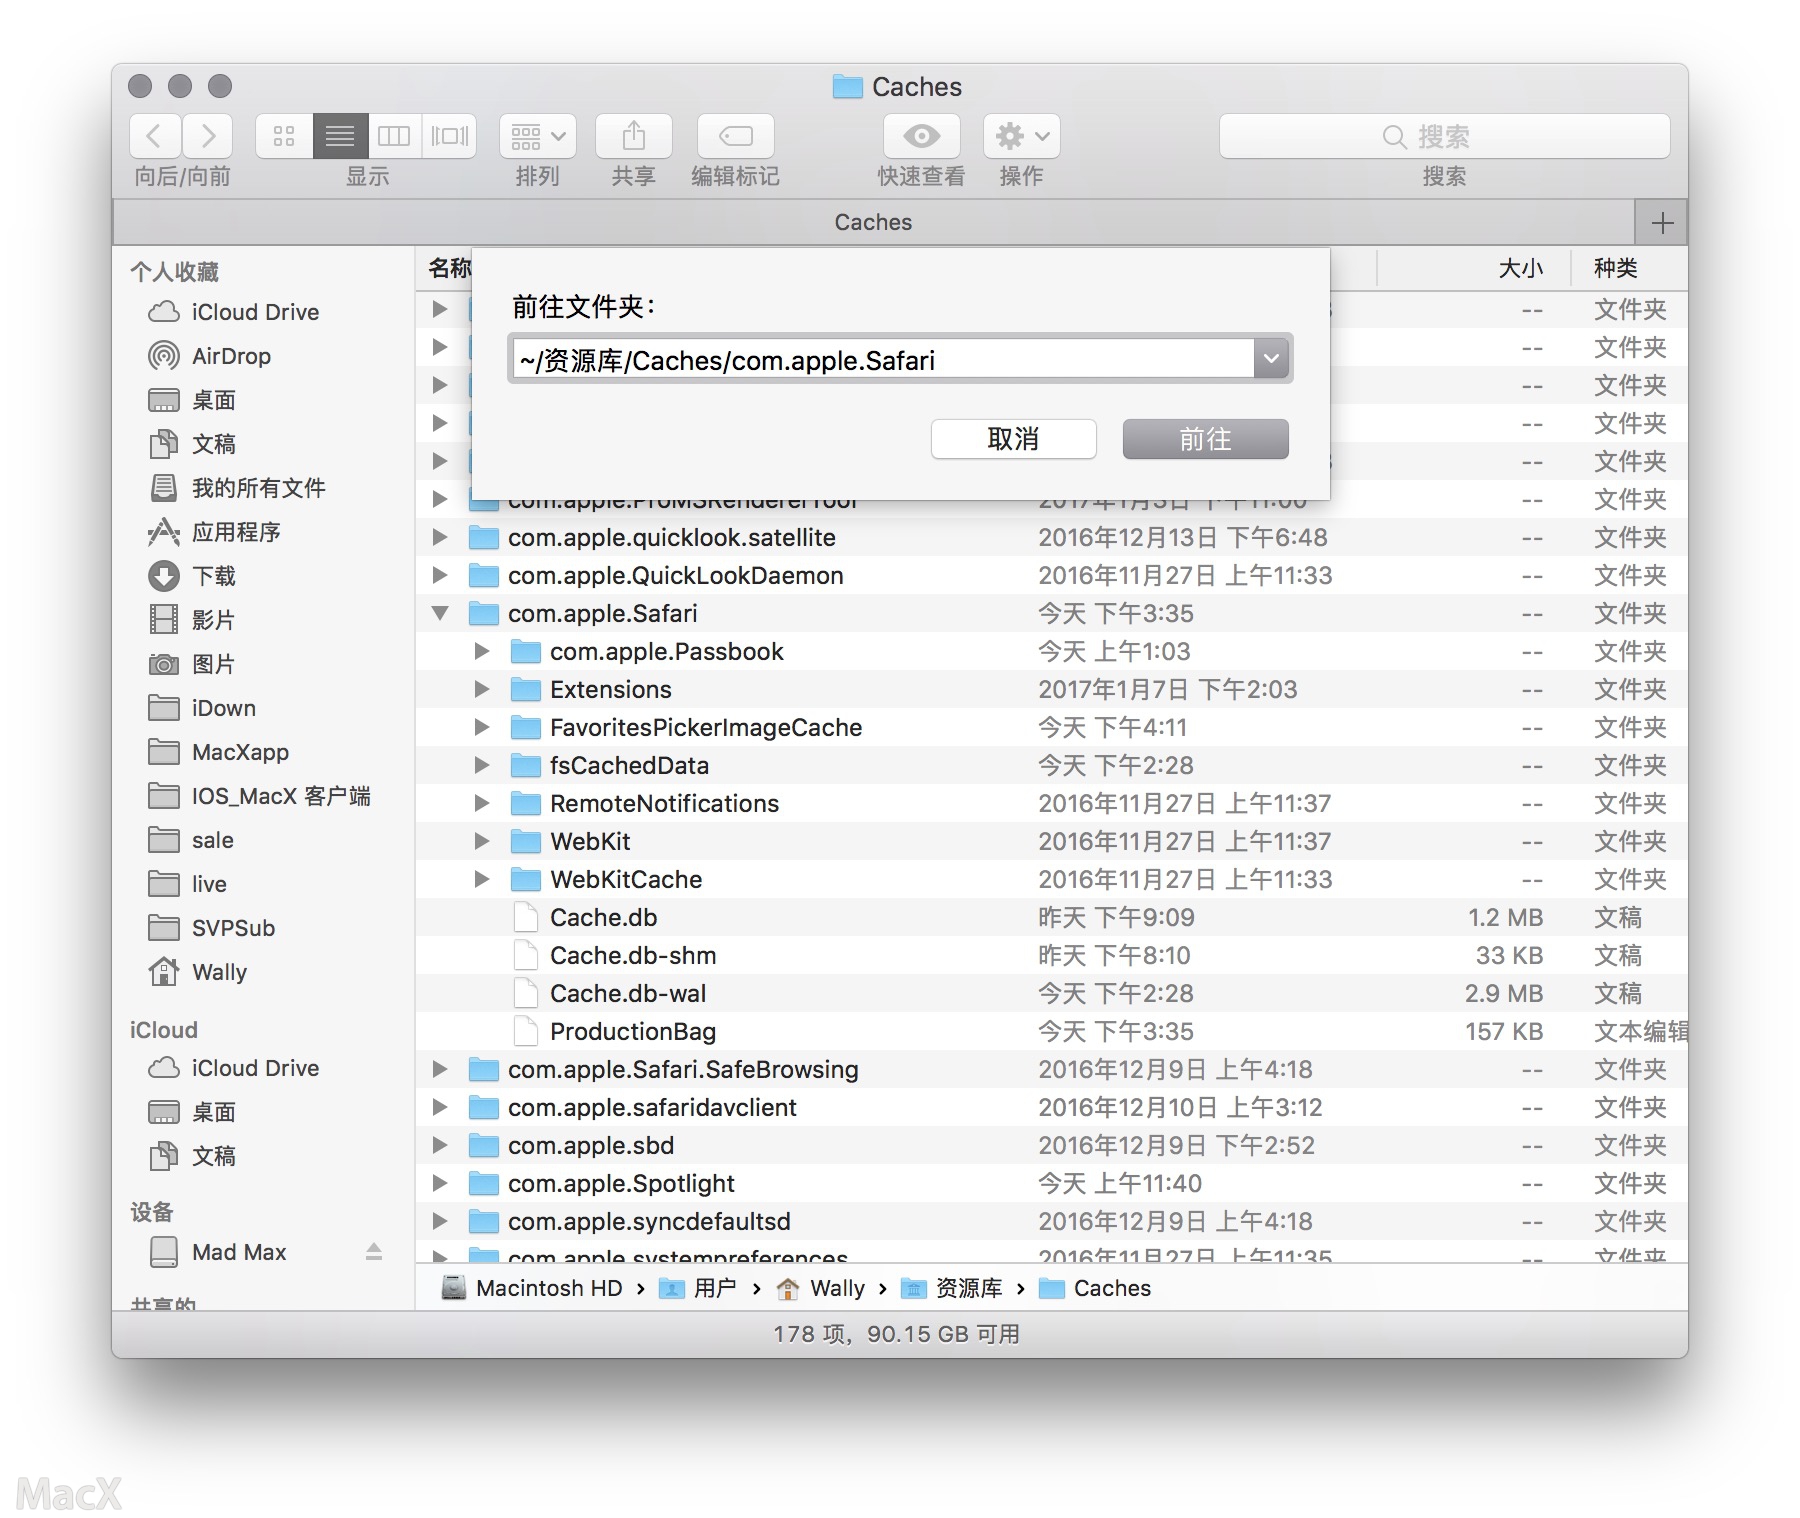
Task: Switch to column view mode
Action: [x=394, y=136]
